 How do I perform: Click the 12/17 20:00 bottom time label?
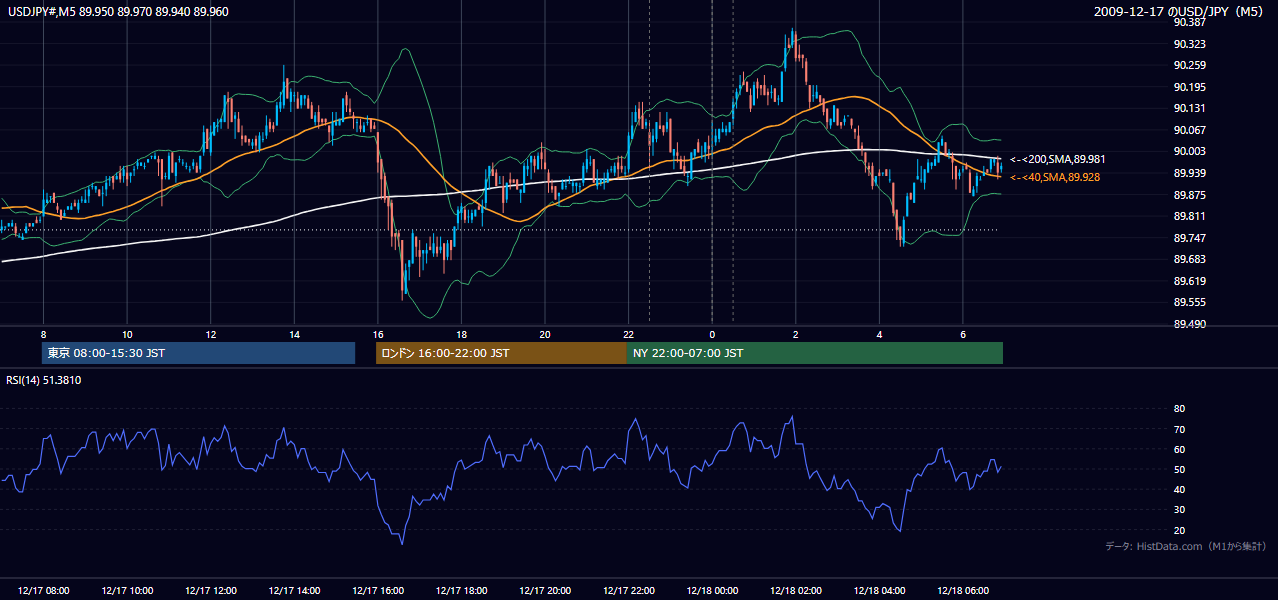coord(545,591)
